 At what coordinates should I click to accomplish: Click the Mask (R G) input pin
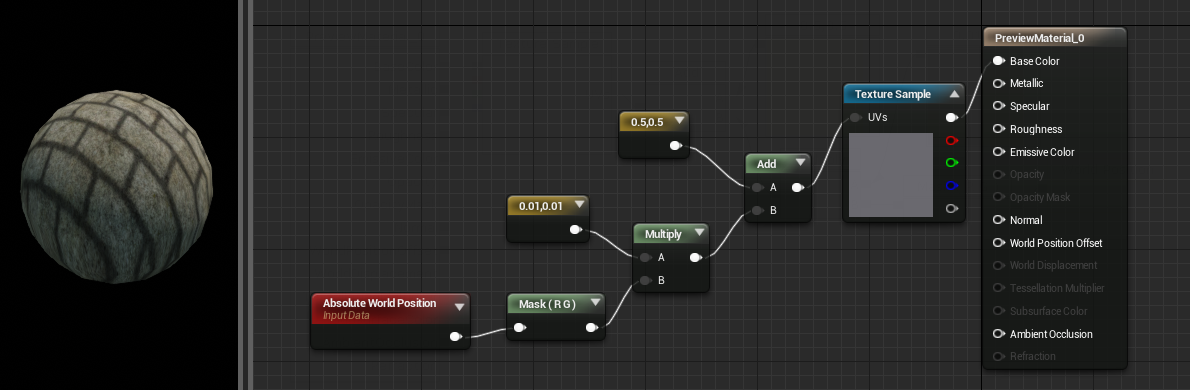point(519,328)
